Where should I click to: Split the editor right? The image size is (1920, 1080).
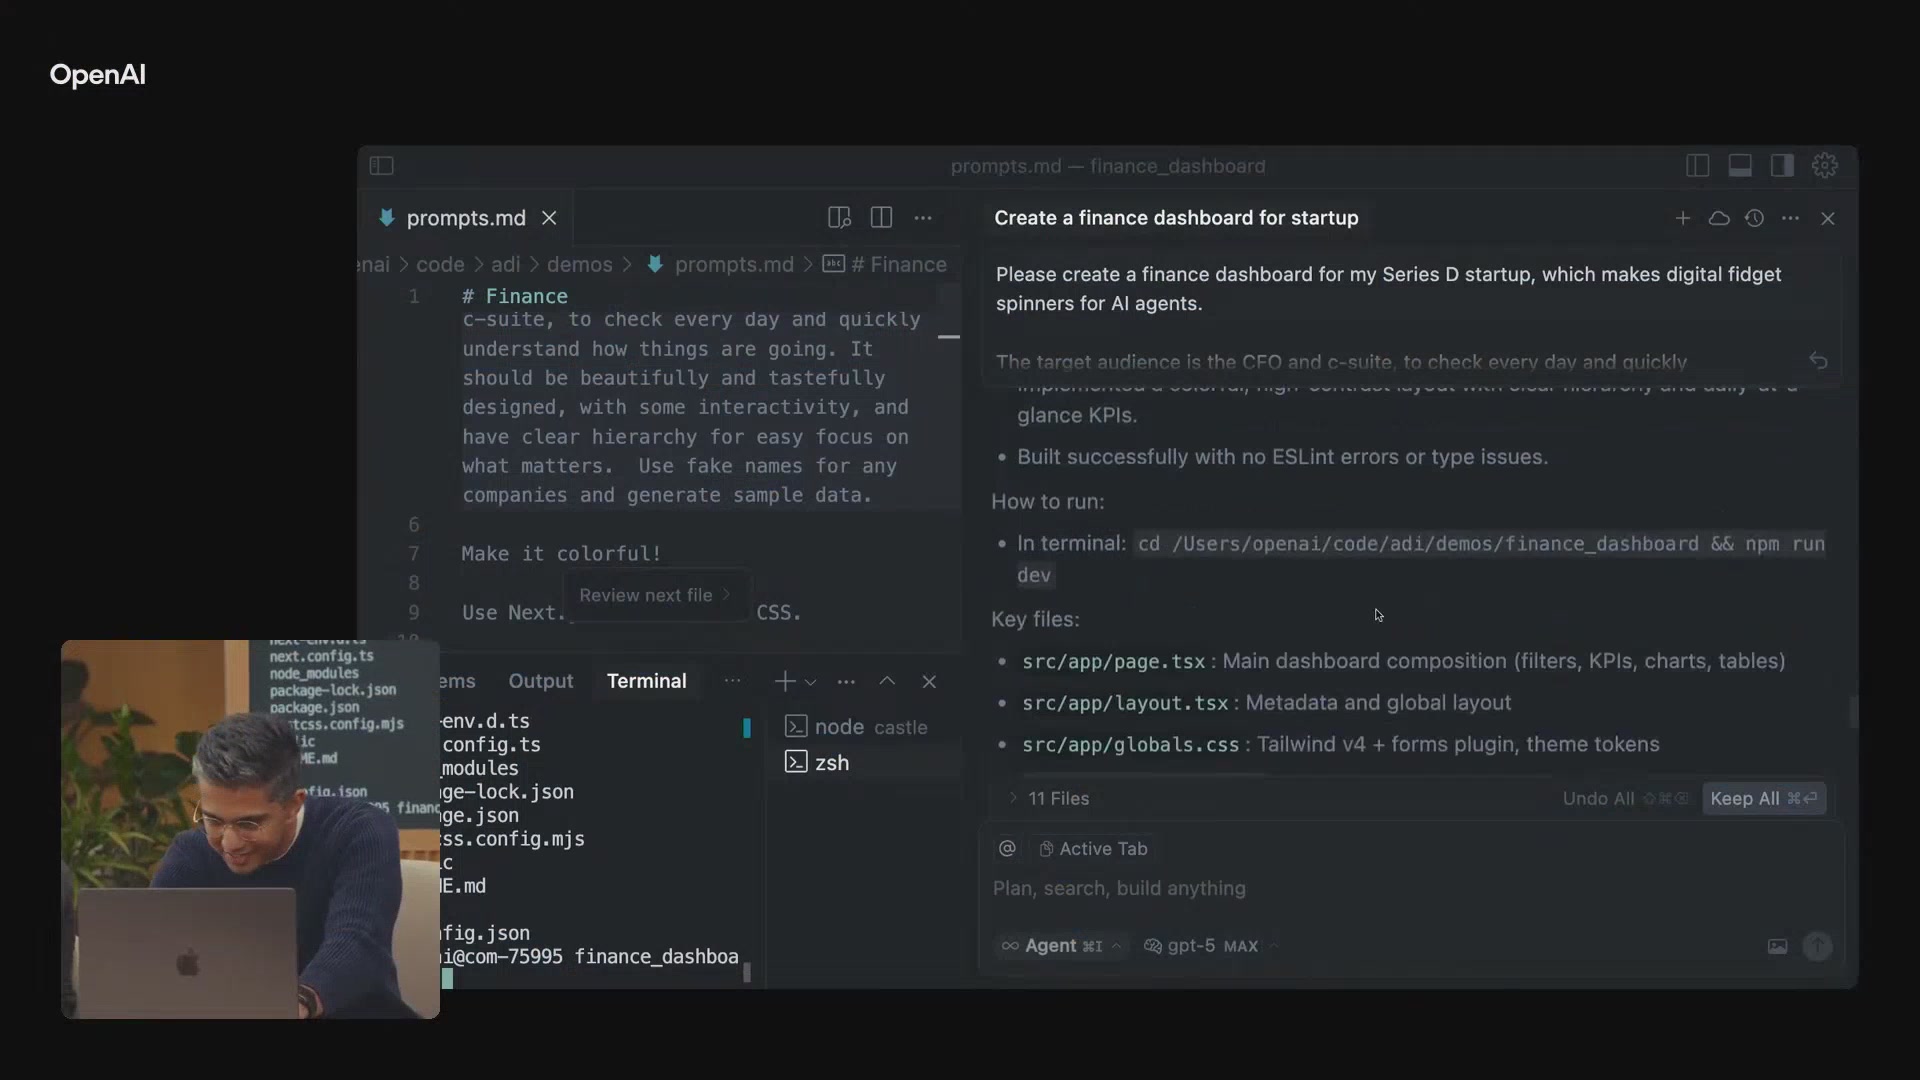[881, 218]
